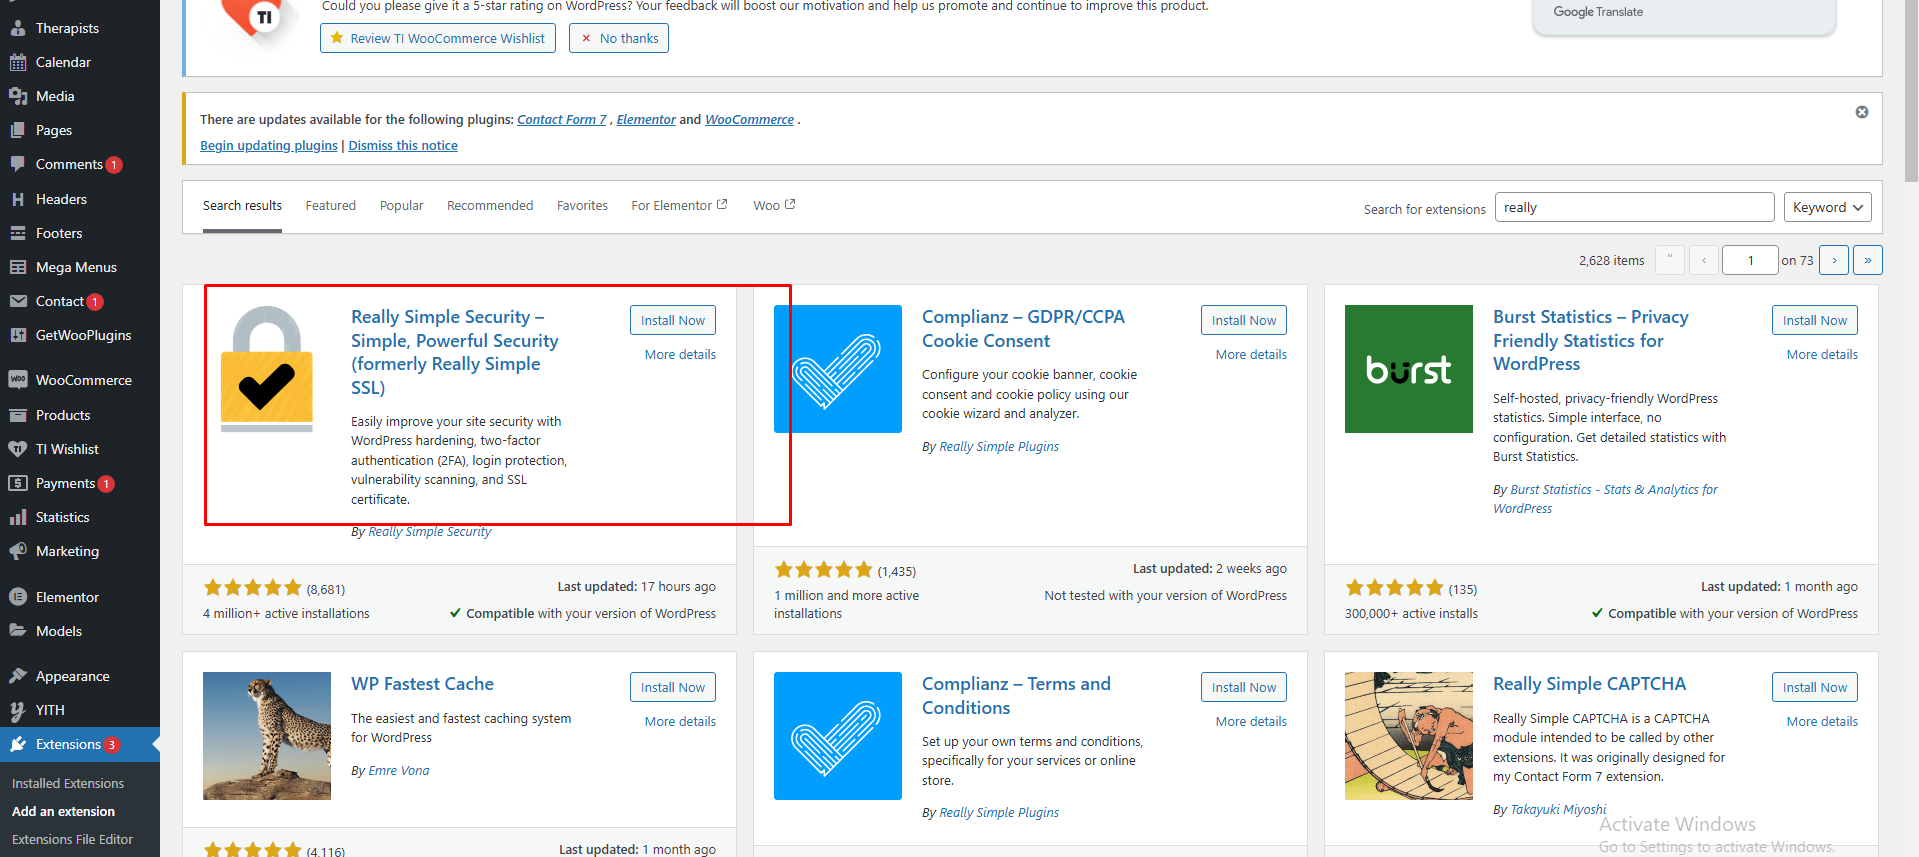The image size is (1919, 857).
Task: Click the Extensions plug icon
Action: tap(18, 744)
